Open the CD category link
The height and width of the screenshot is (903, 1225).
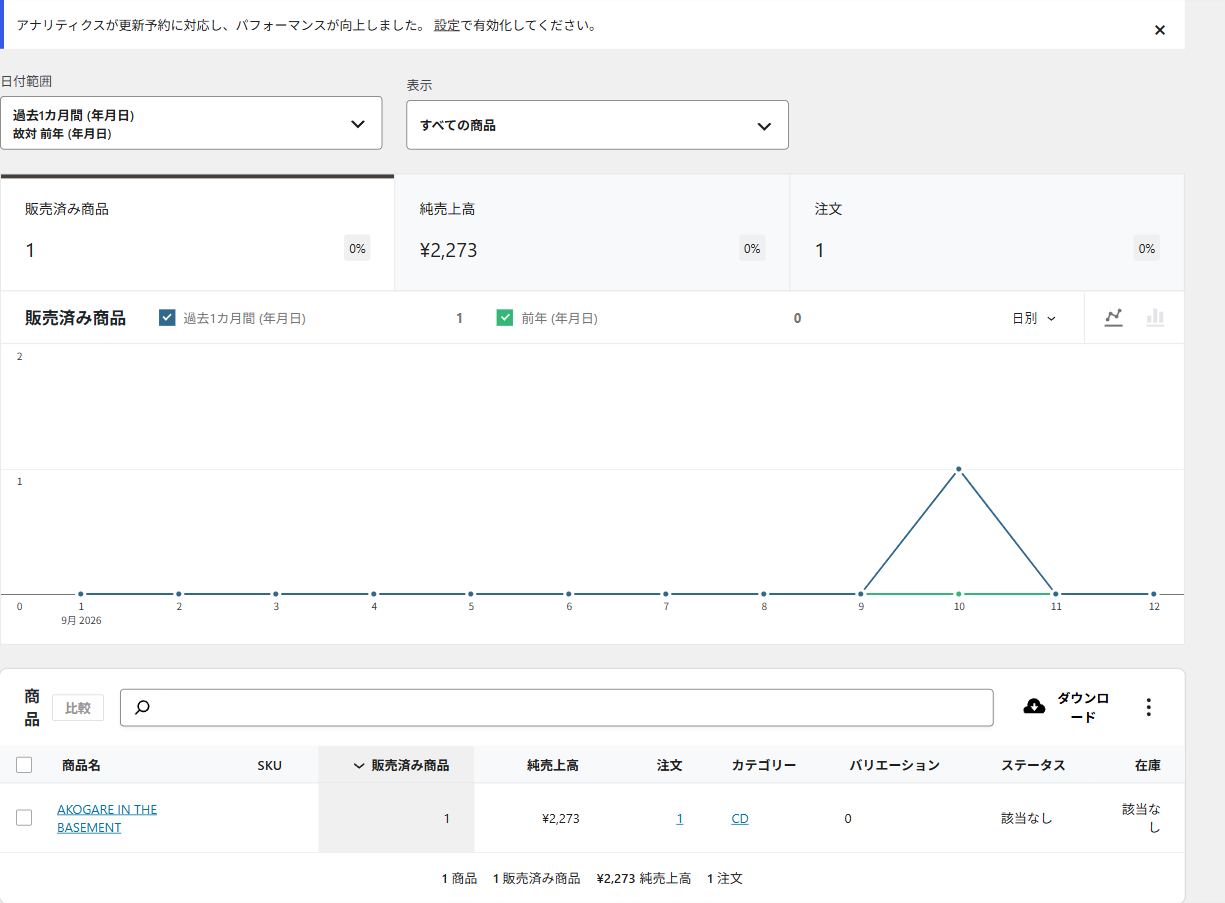click(740, 818)
